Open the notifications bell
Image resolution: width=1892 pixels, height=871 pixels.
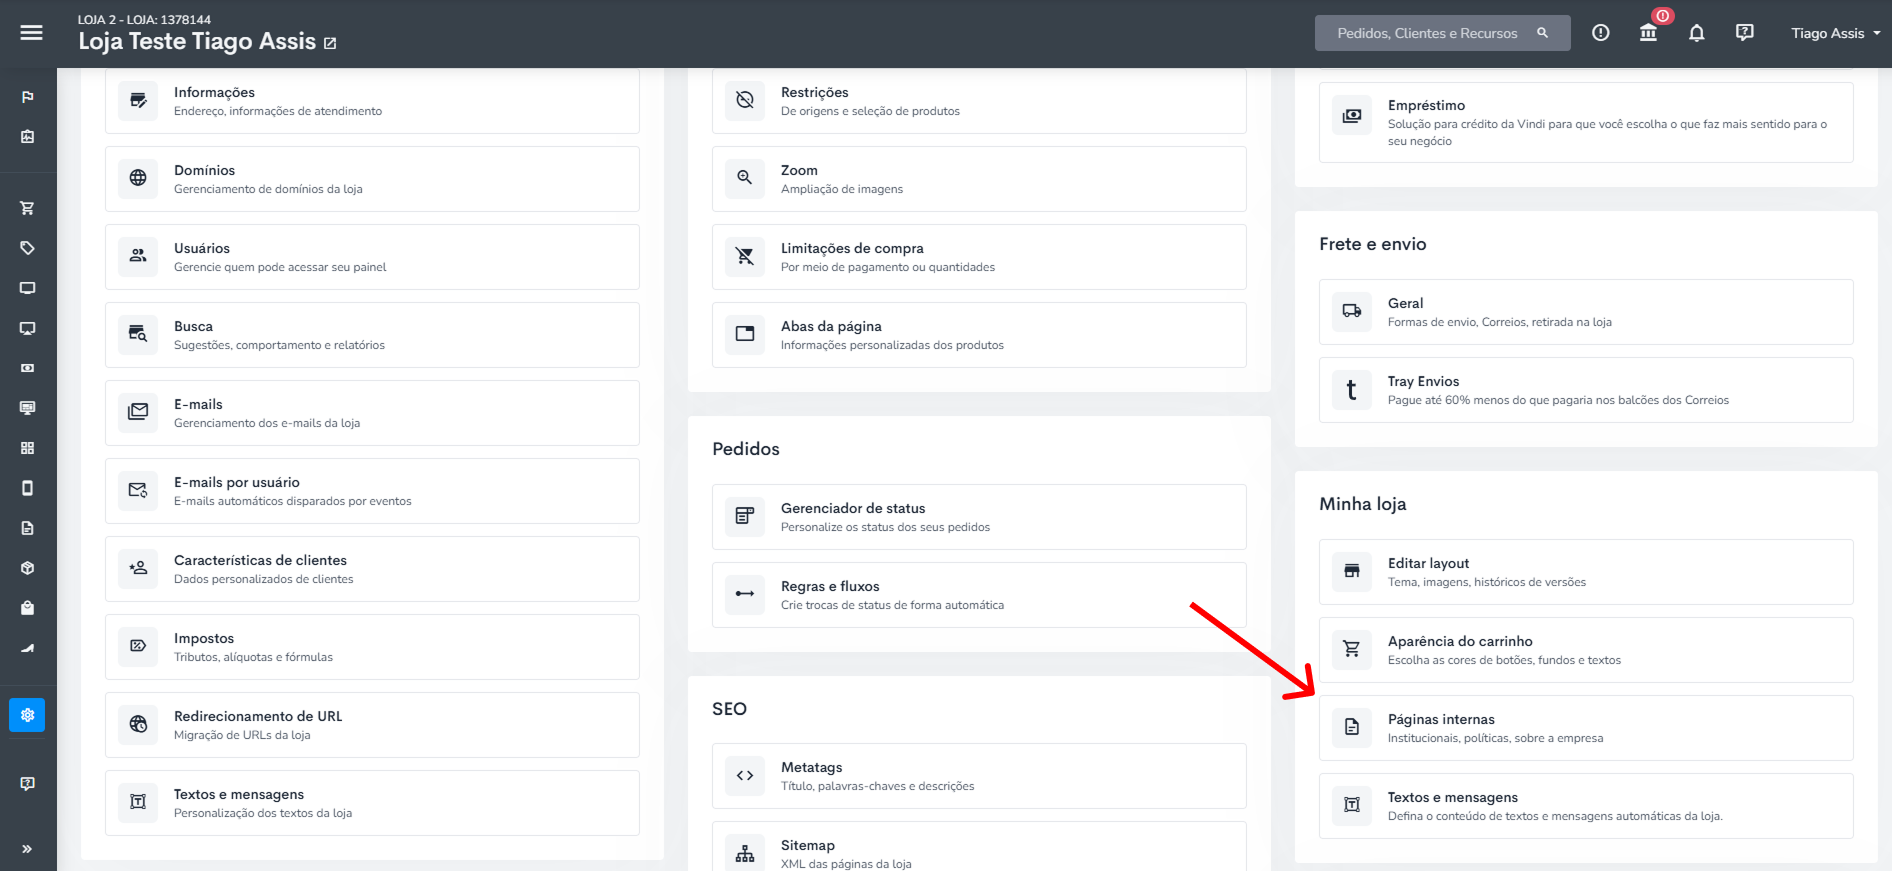coord(1696,33)
